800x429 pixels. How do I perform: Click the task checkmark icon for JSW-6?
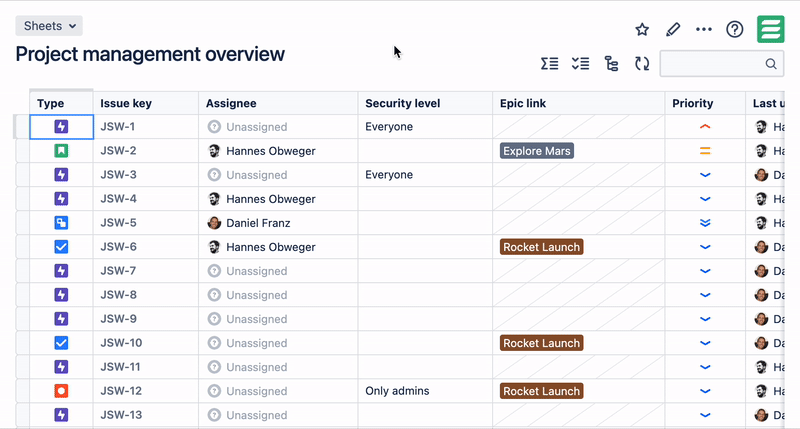click(x=61, y=247)
